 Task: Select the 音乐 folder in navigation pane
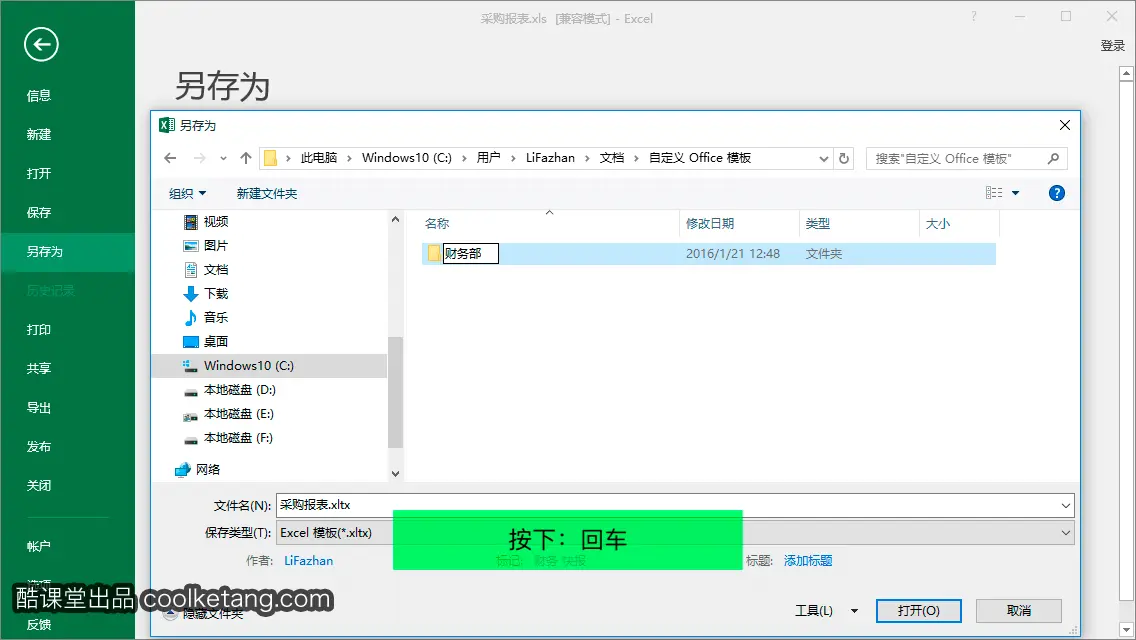pyautogui.click(x=206, y=317)
